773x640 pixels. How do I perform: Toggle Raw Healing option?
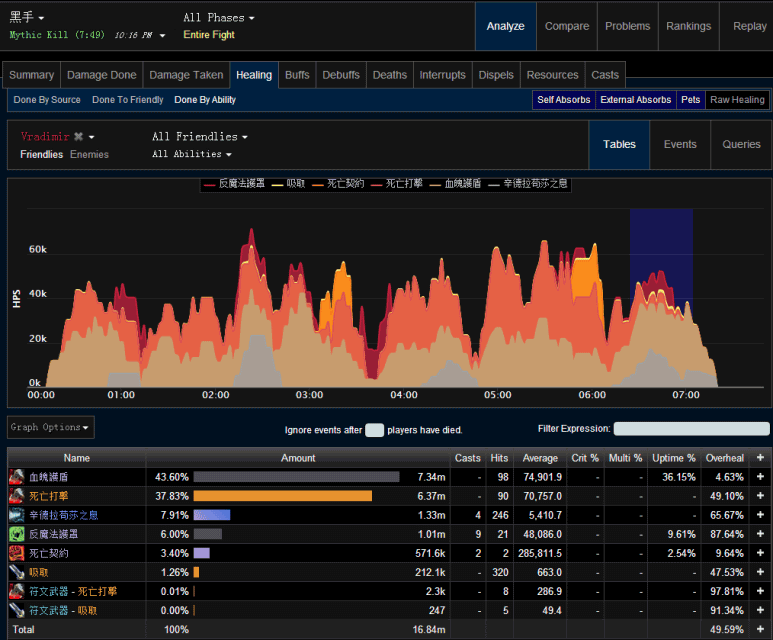(737, 100)
